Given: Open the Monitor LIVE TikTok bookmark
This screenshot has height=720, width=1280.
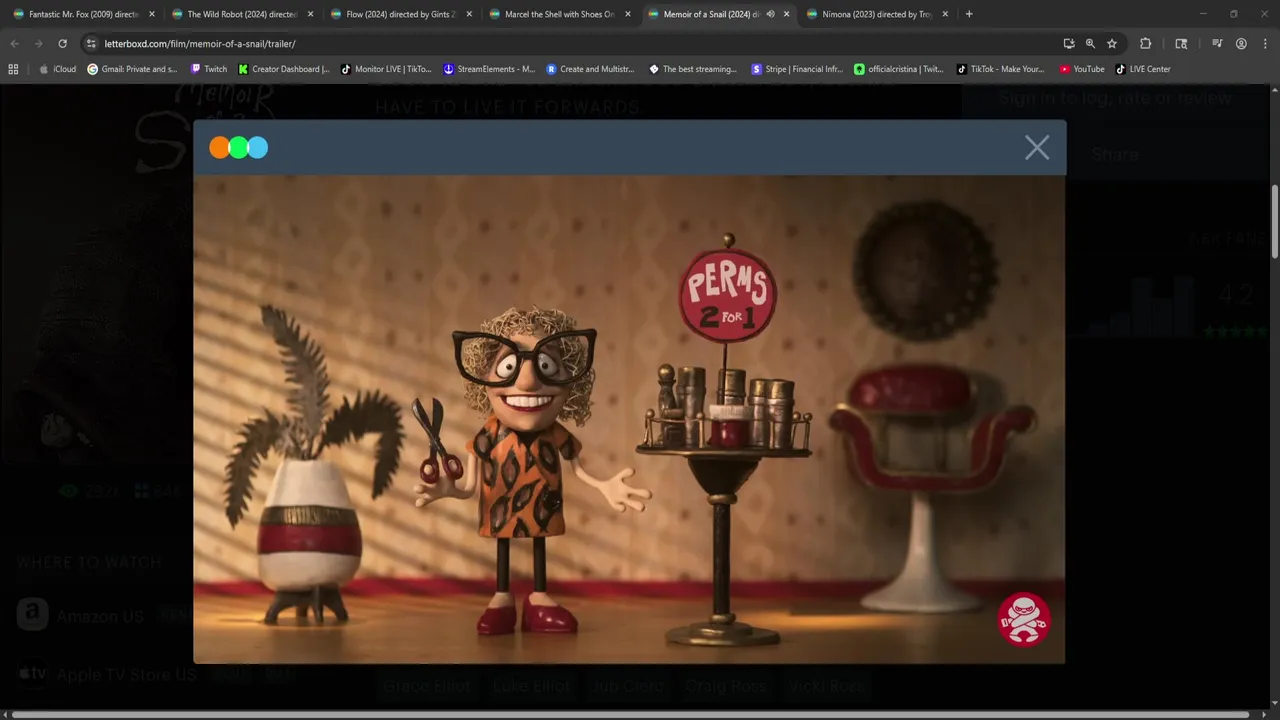Looking at the screenshot, I should [386, 69].
